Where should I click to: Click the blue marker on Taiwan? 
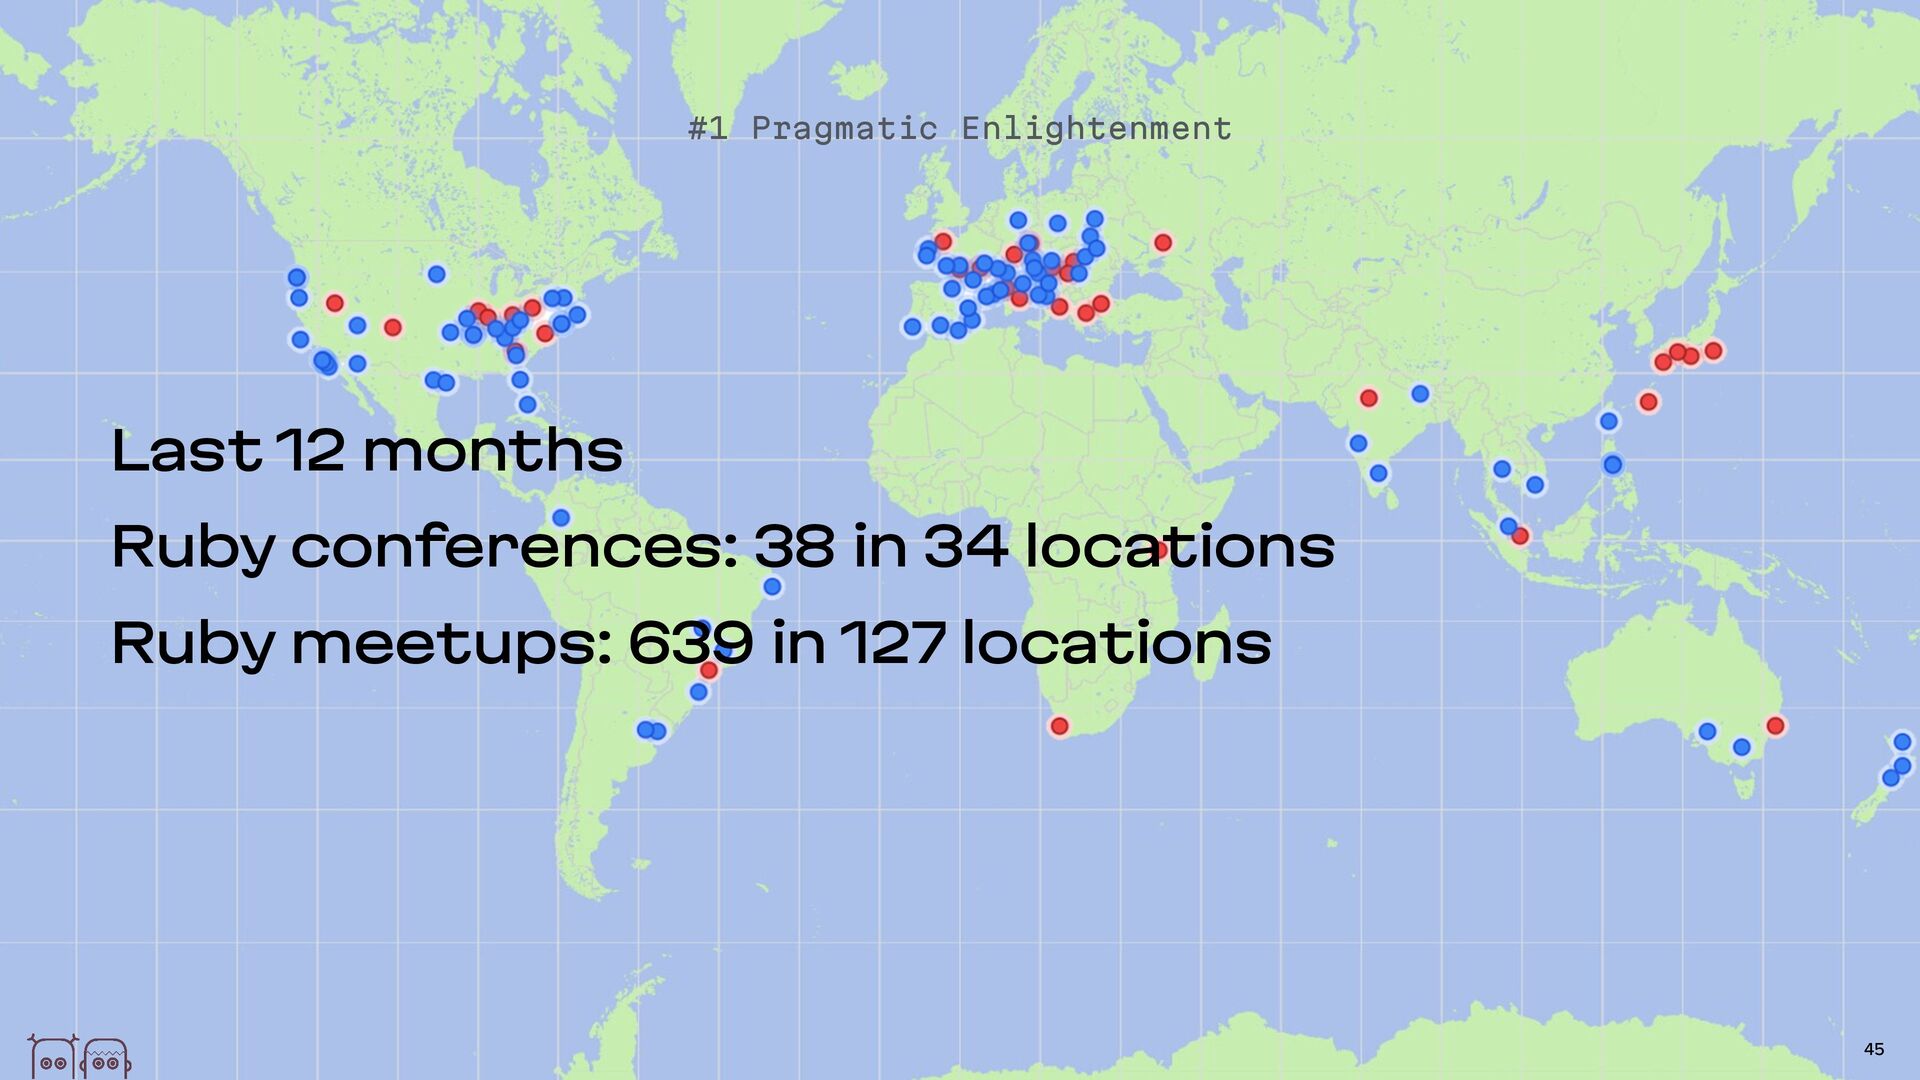[1608, 421]
